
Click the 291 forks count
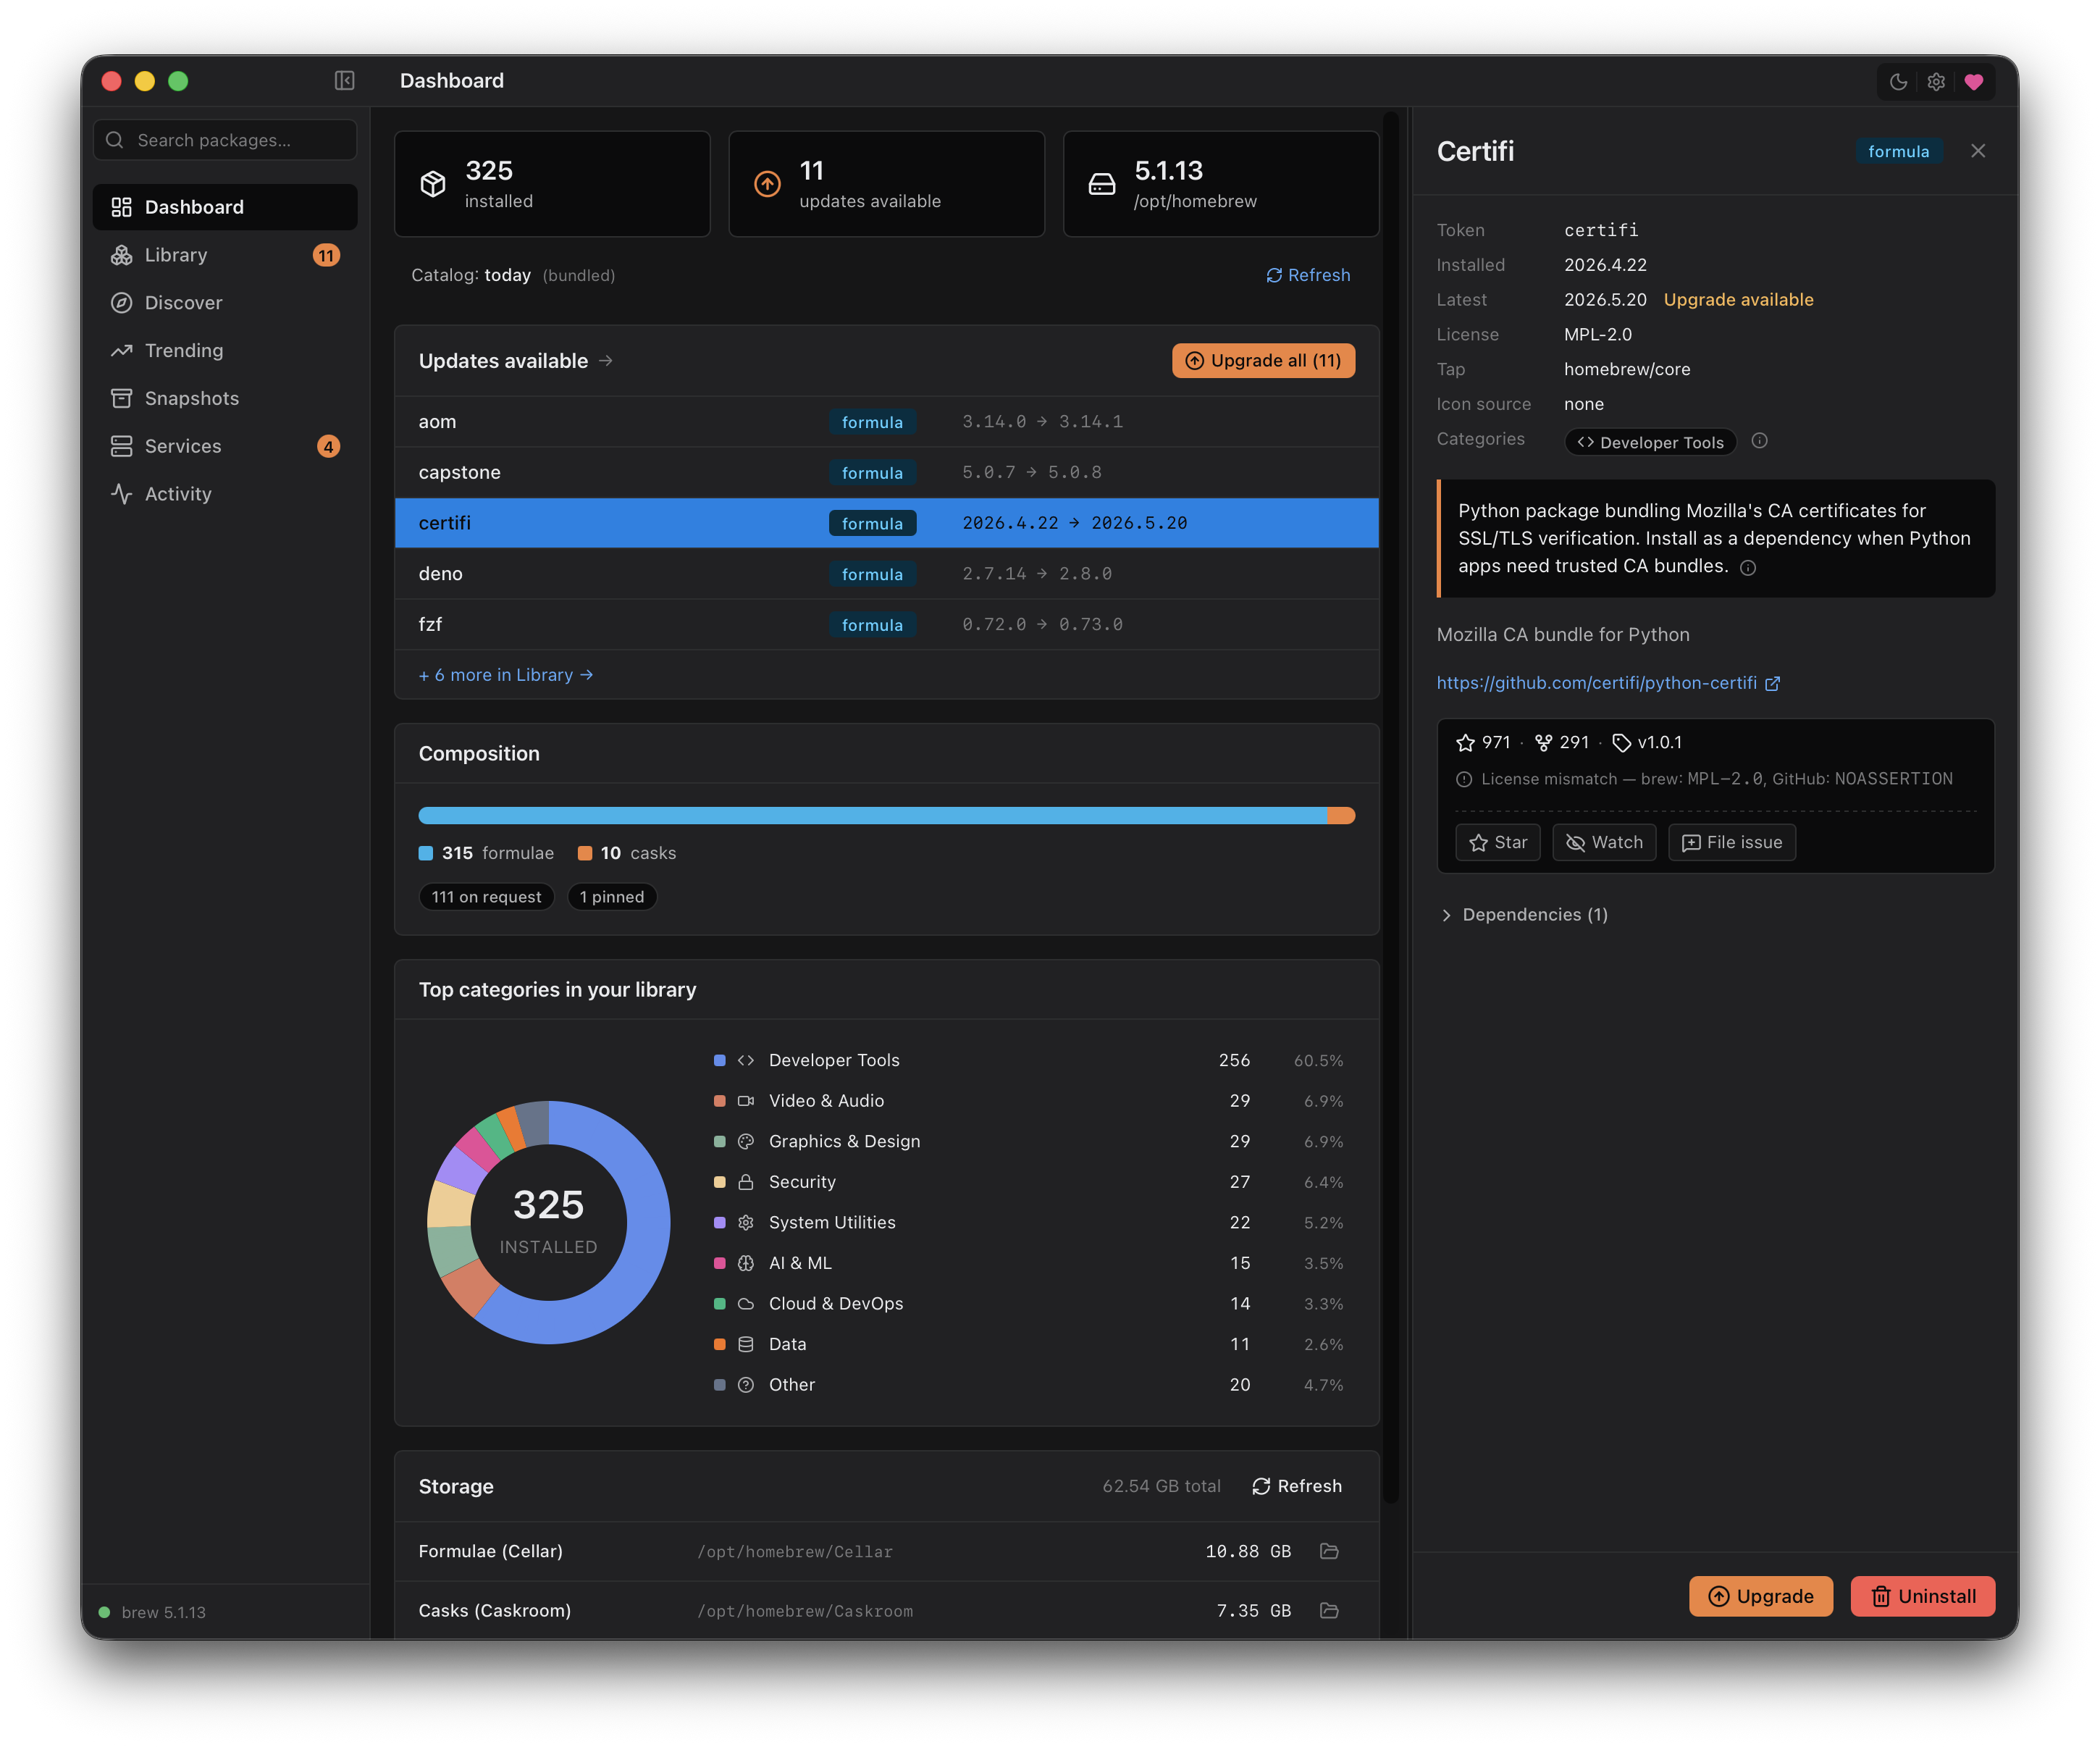1562,742
